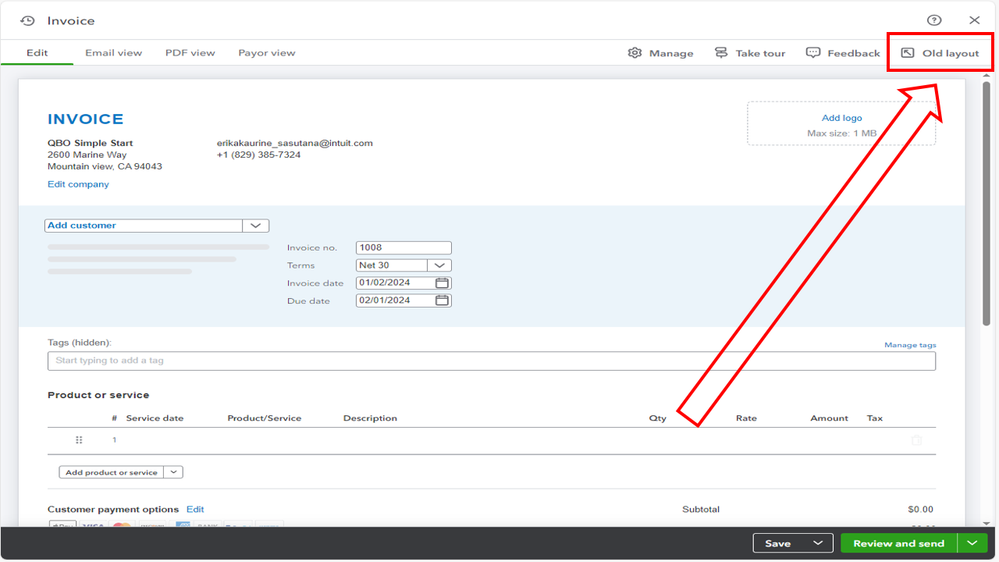Click into the Add customer field

[x=143, y=226]
